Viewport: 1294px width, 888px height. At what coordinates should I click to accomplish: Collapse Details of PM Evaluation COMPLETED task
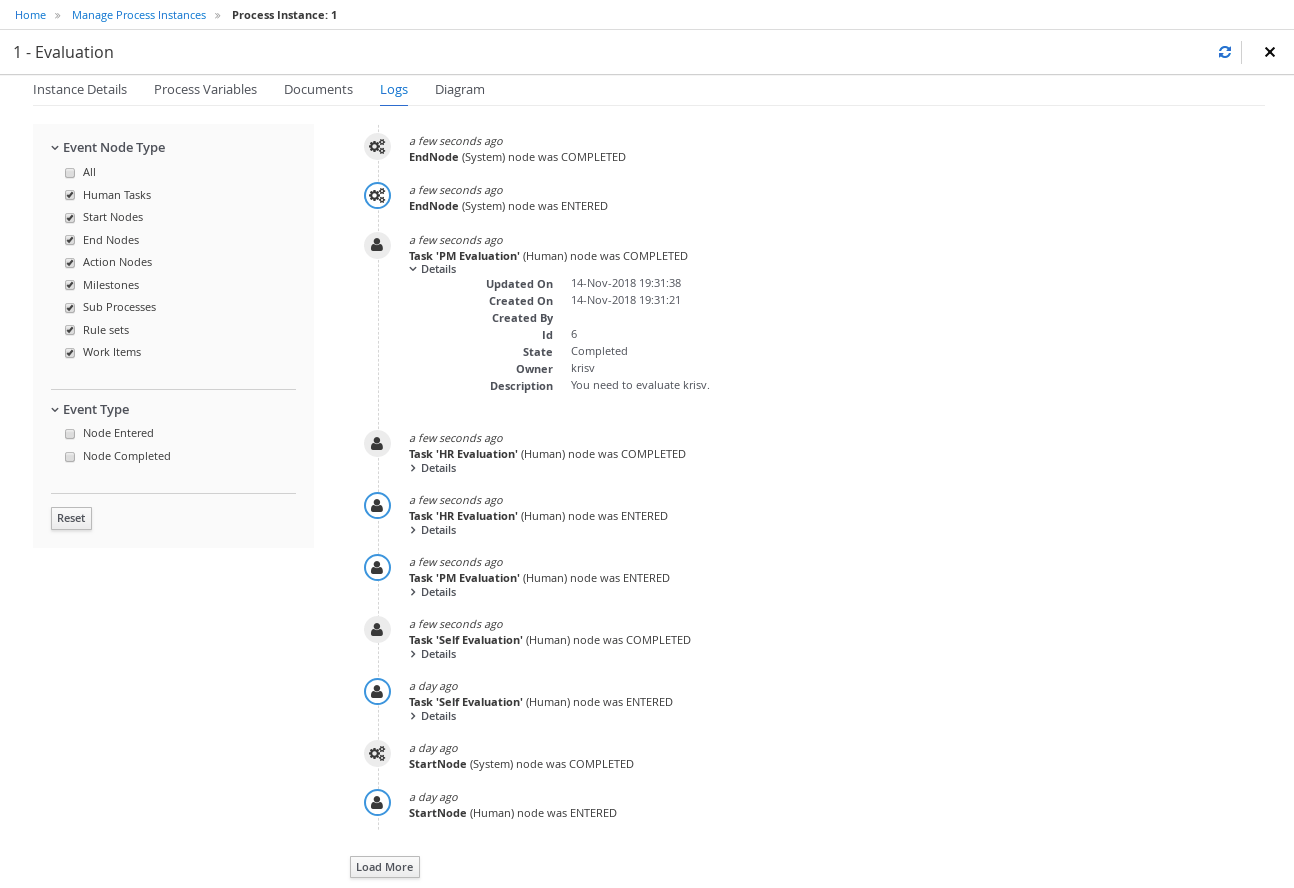pos(433,269)
